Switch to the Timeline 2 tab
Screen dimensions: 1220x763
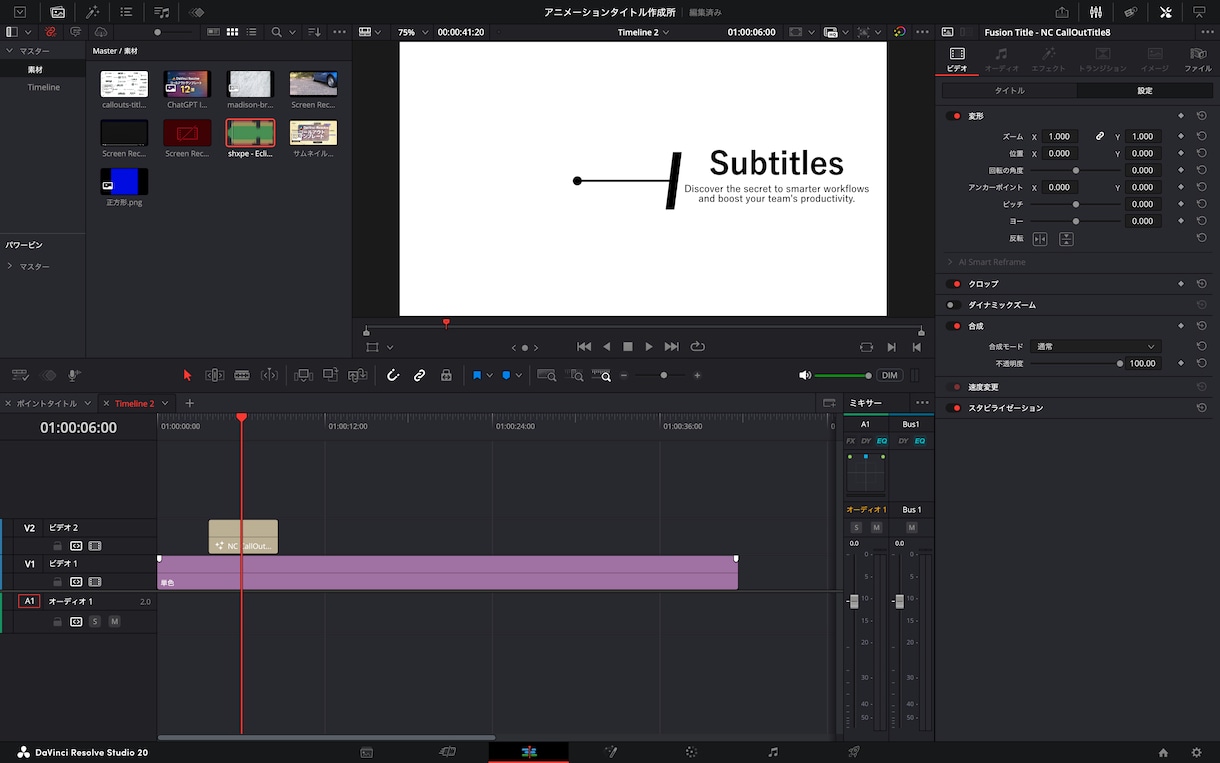point(134,403)
